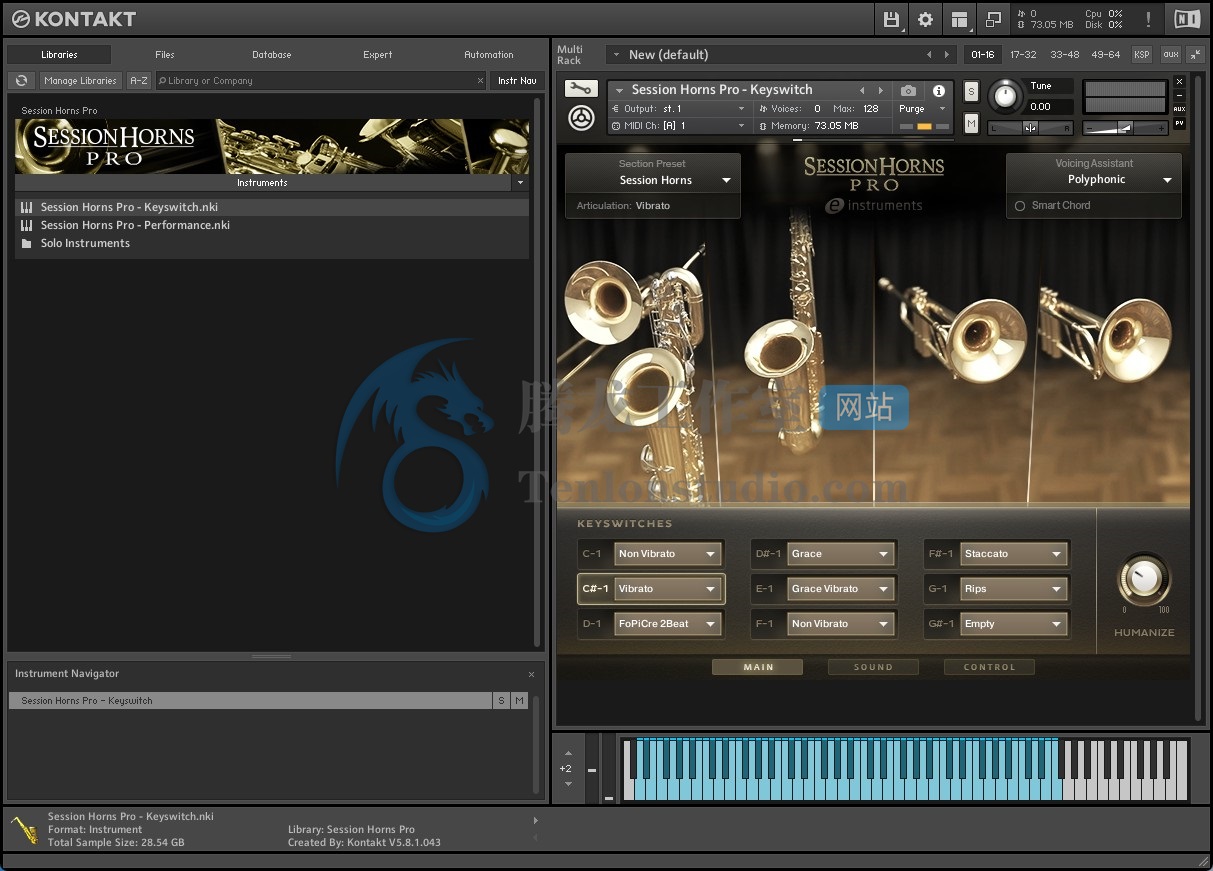This screenshot has width=1213, height=871.
Task: Toggle AUX button on the instrument header
Action: (1180, 109)
